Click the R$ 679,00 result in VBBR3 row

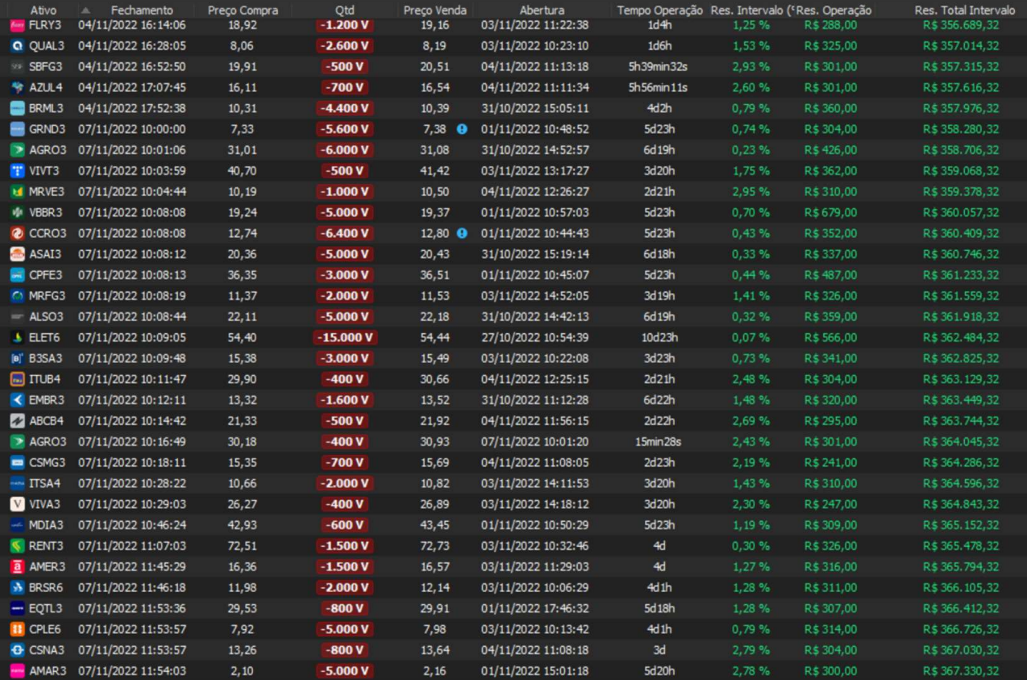[830, 213]
